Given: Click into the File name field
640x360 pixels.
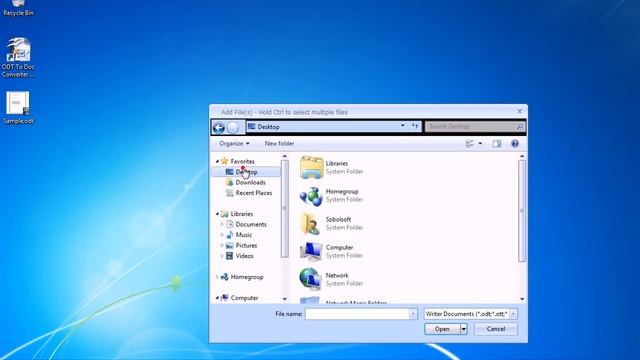Looking at the screenshot, I should pyautogui.click(x=358, y=314).
